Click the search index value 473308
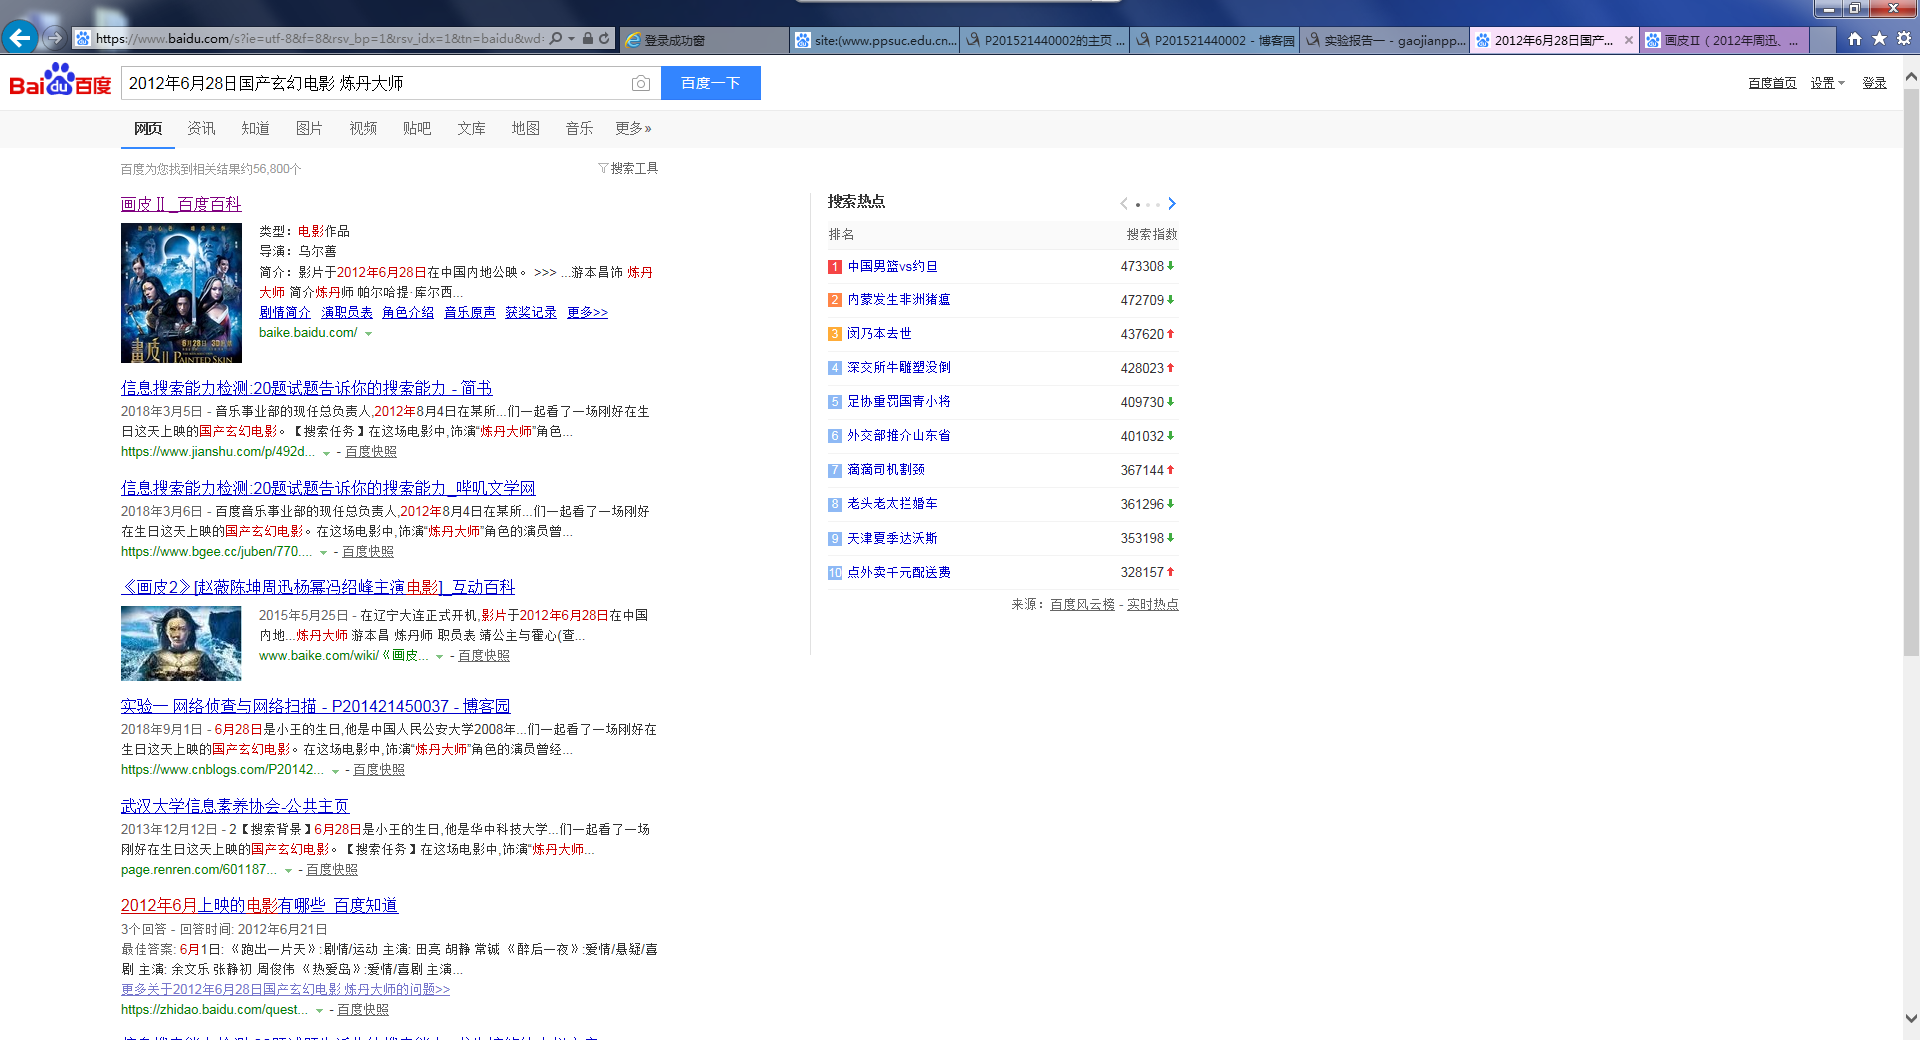 point(1142,267)
